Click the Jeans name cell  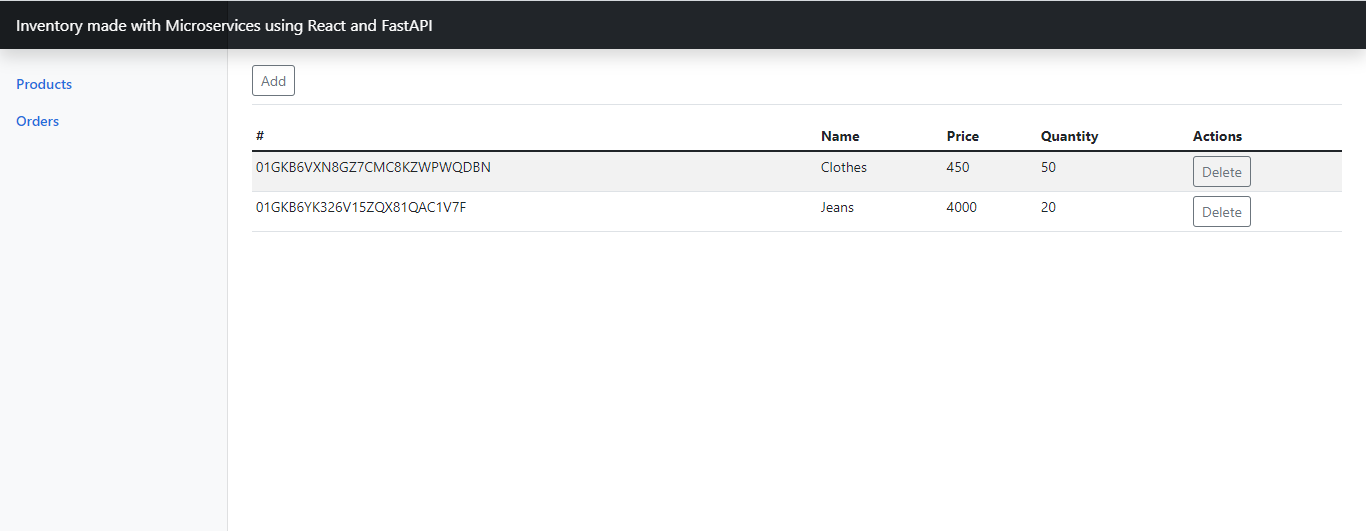838,207
